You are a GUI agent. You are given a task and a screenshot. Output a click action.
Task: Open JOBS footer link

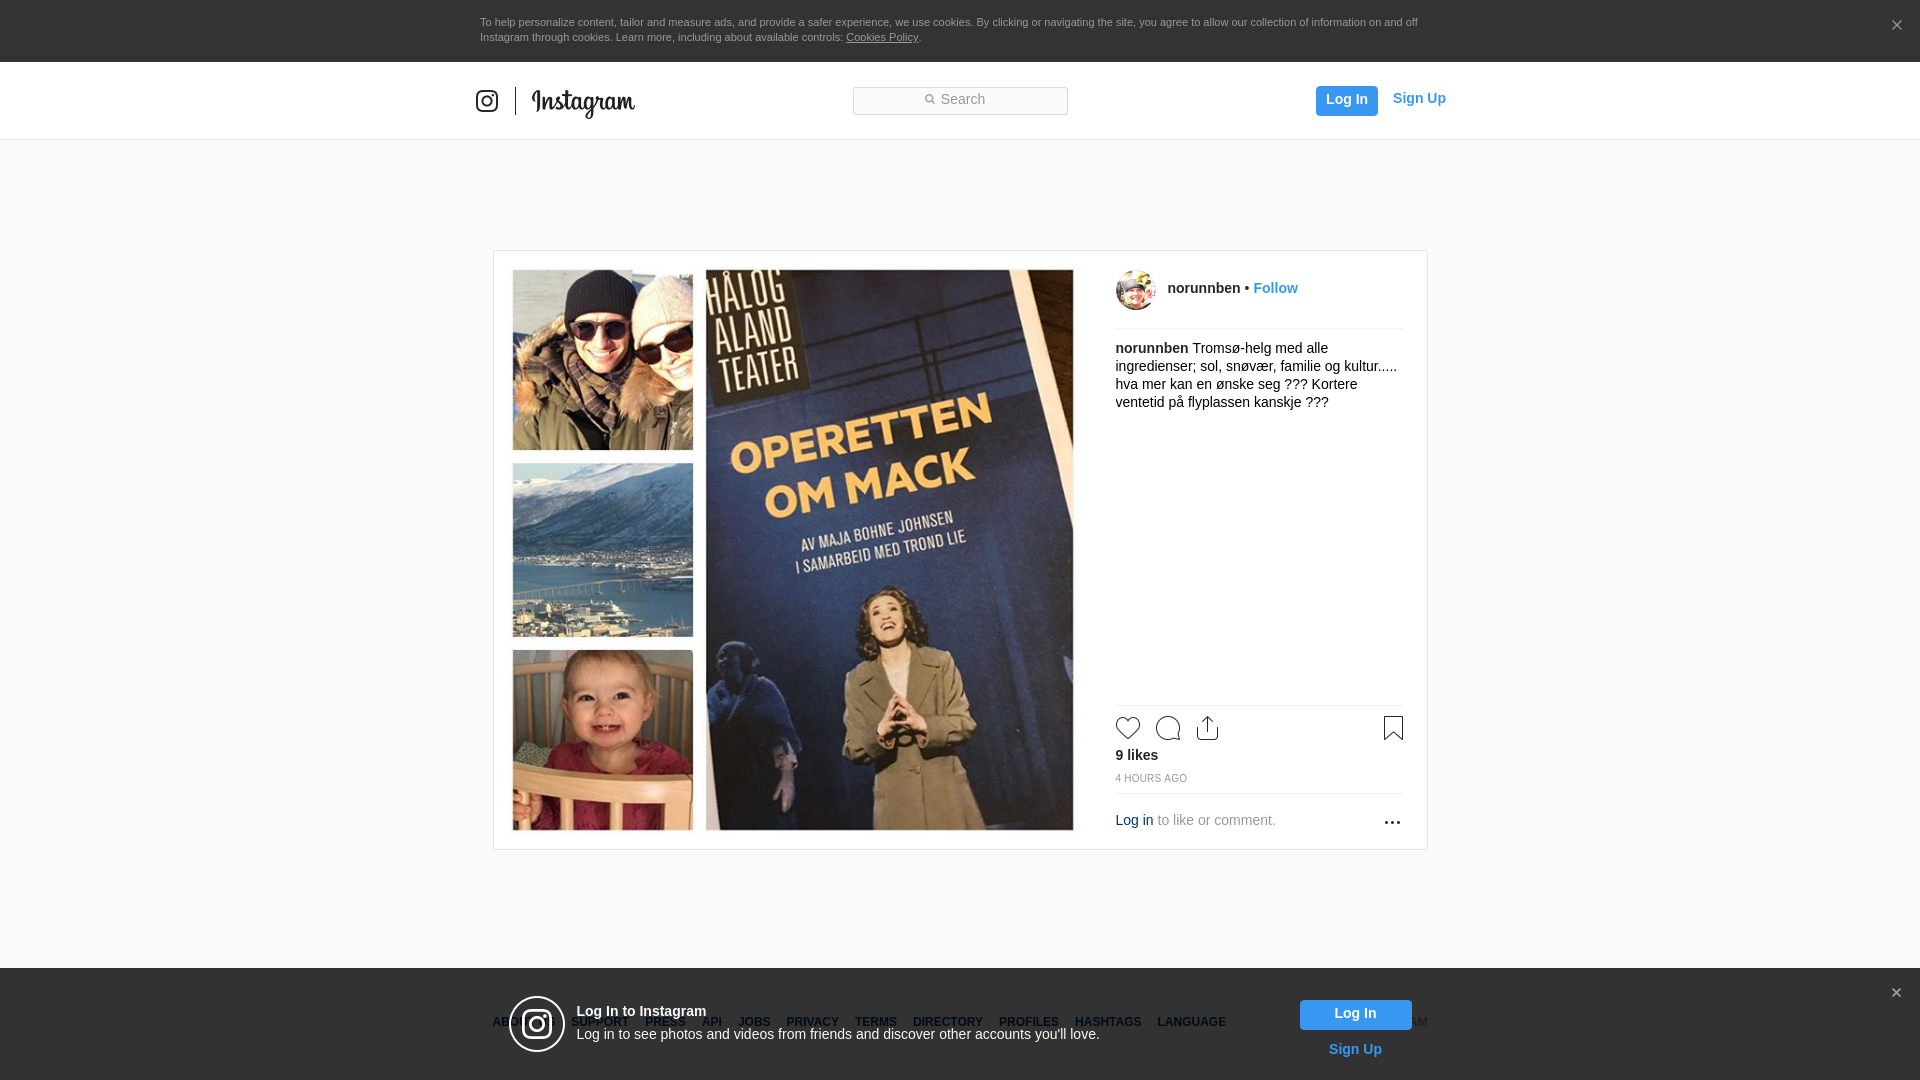pos(754,1022)
